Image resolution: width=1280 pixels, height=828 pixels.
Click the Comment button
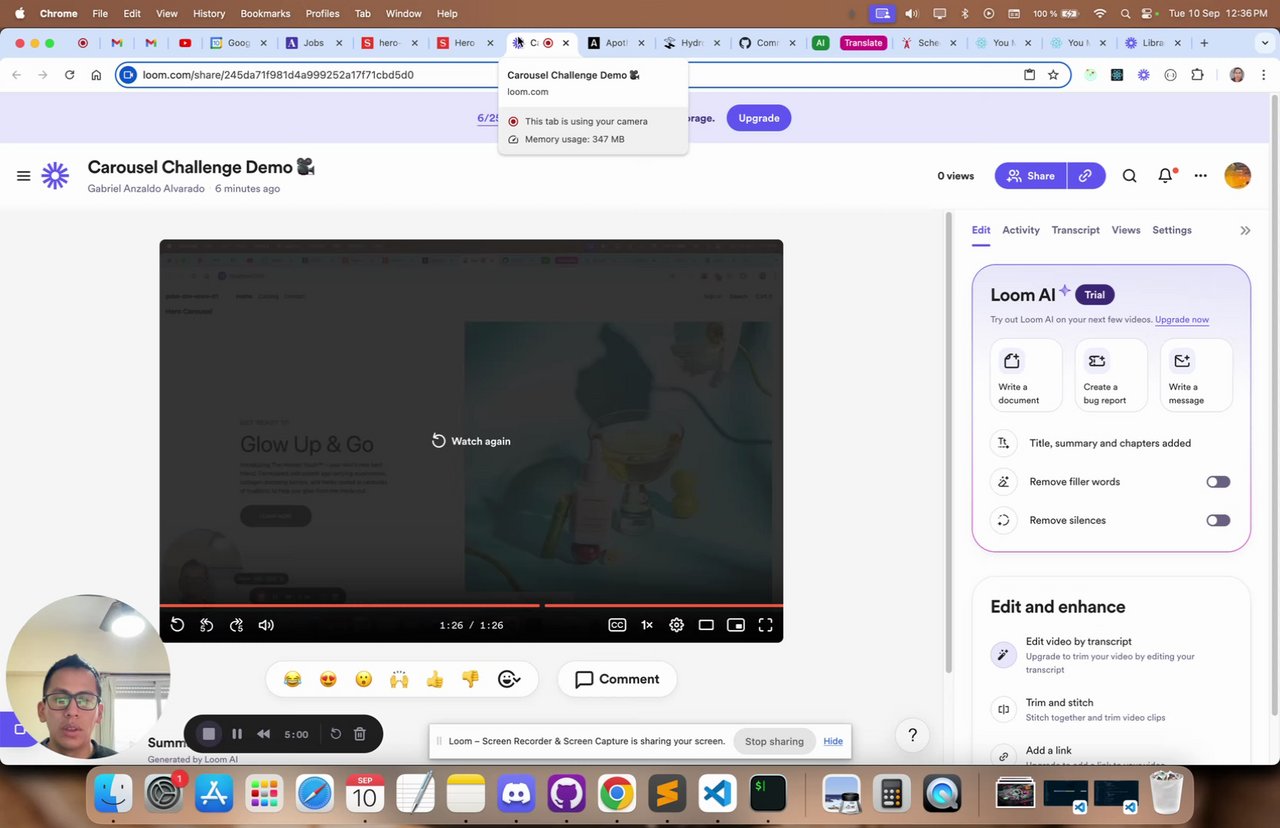point(617,679)
